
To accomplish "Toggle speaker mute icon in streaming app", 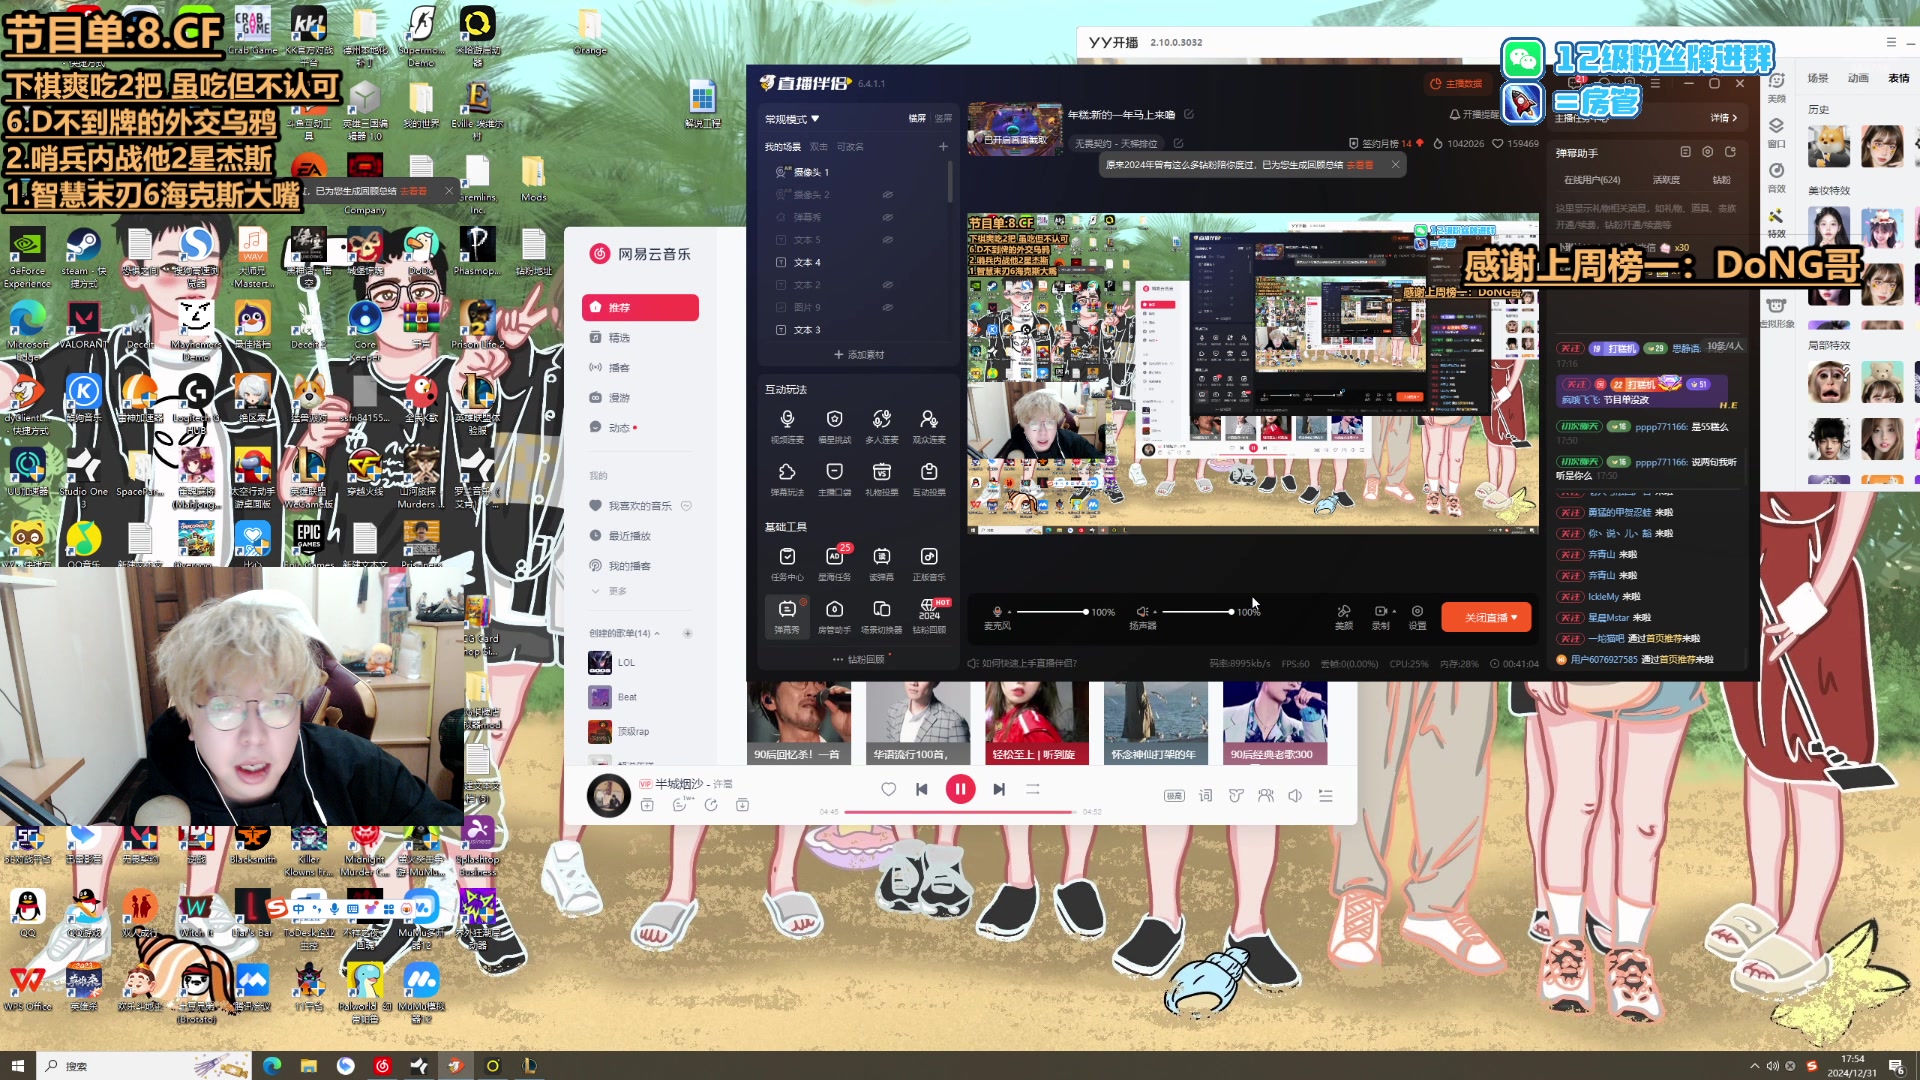I will point(1142,611).
